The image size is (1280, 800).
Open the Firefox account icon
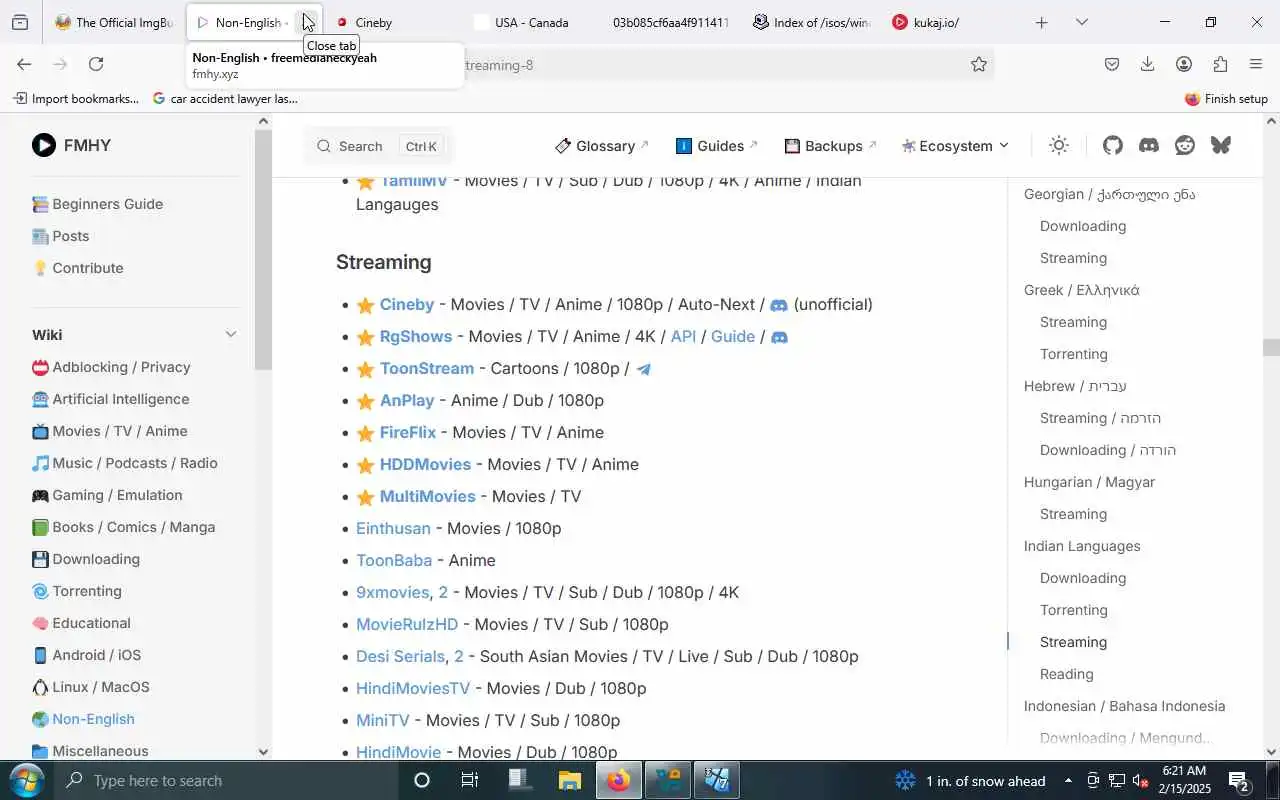pos(1184,64)
